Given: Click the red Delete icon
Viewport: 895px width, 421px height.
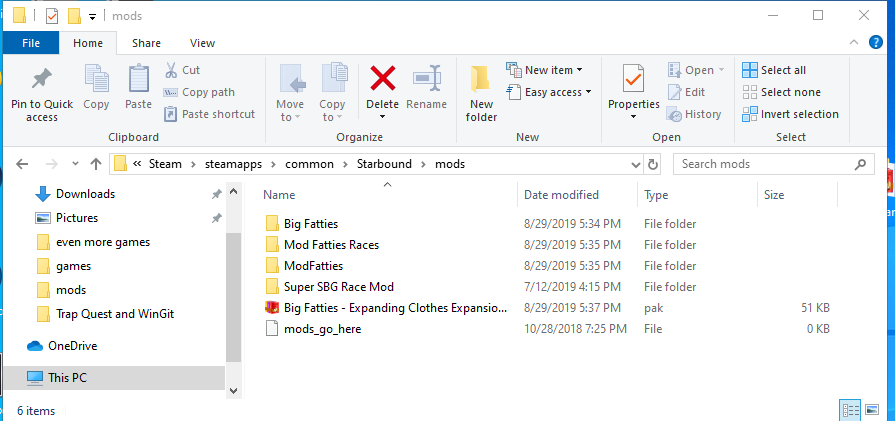Looking at the screenshot, I should pos(382,79).
